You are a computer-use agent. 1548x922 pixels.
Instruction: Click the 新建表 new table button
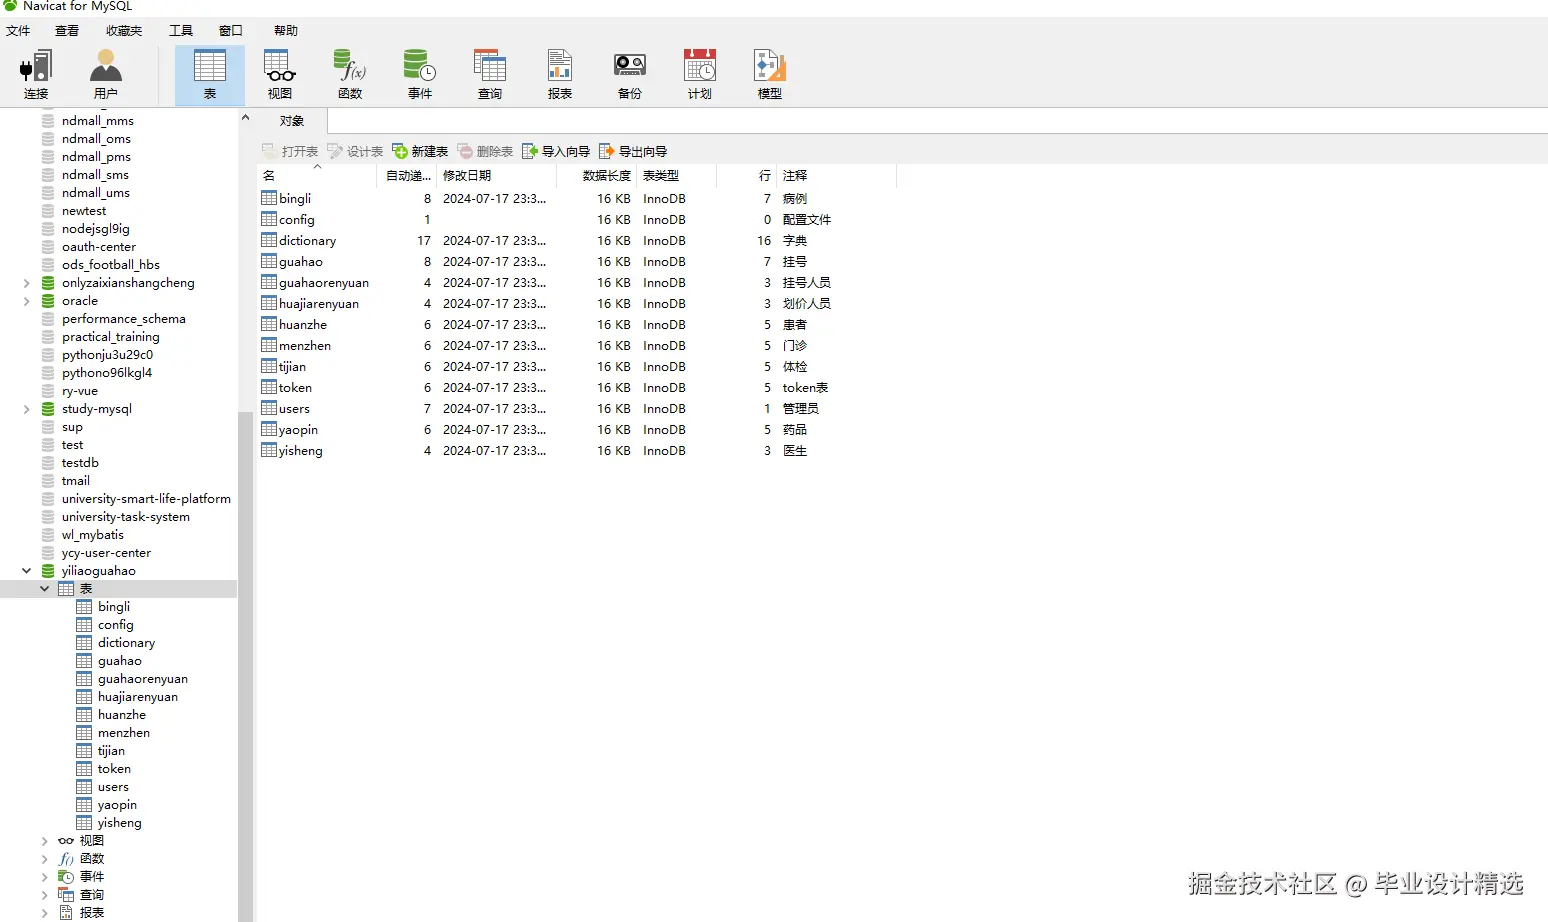[420, 151]
